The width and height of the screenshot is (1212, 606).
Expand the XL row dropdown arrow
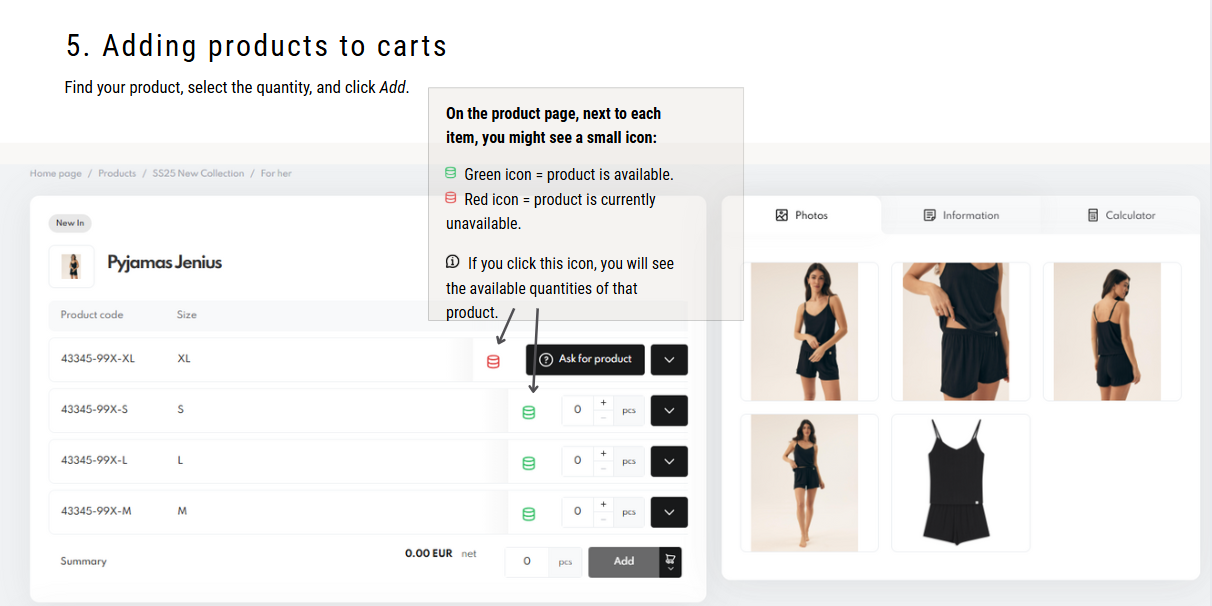click(x=669, y=360)
